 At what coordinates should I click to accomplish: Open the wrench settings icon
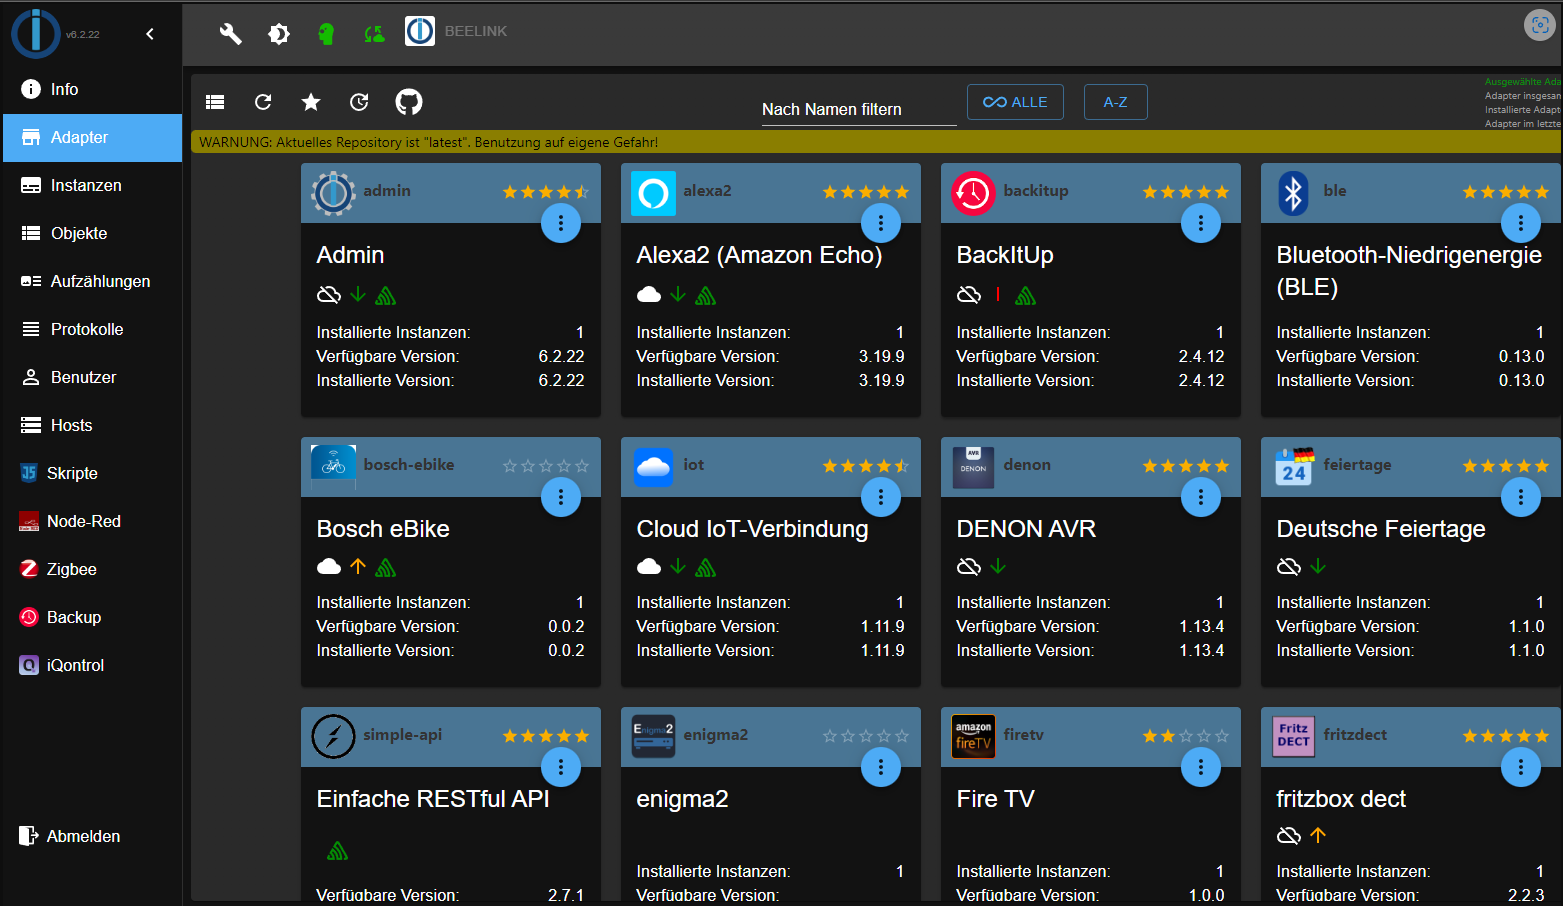[x=230, y=33]
